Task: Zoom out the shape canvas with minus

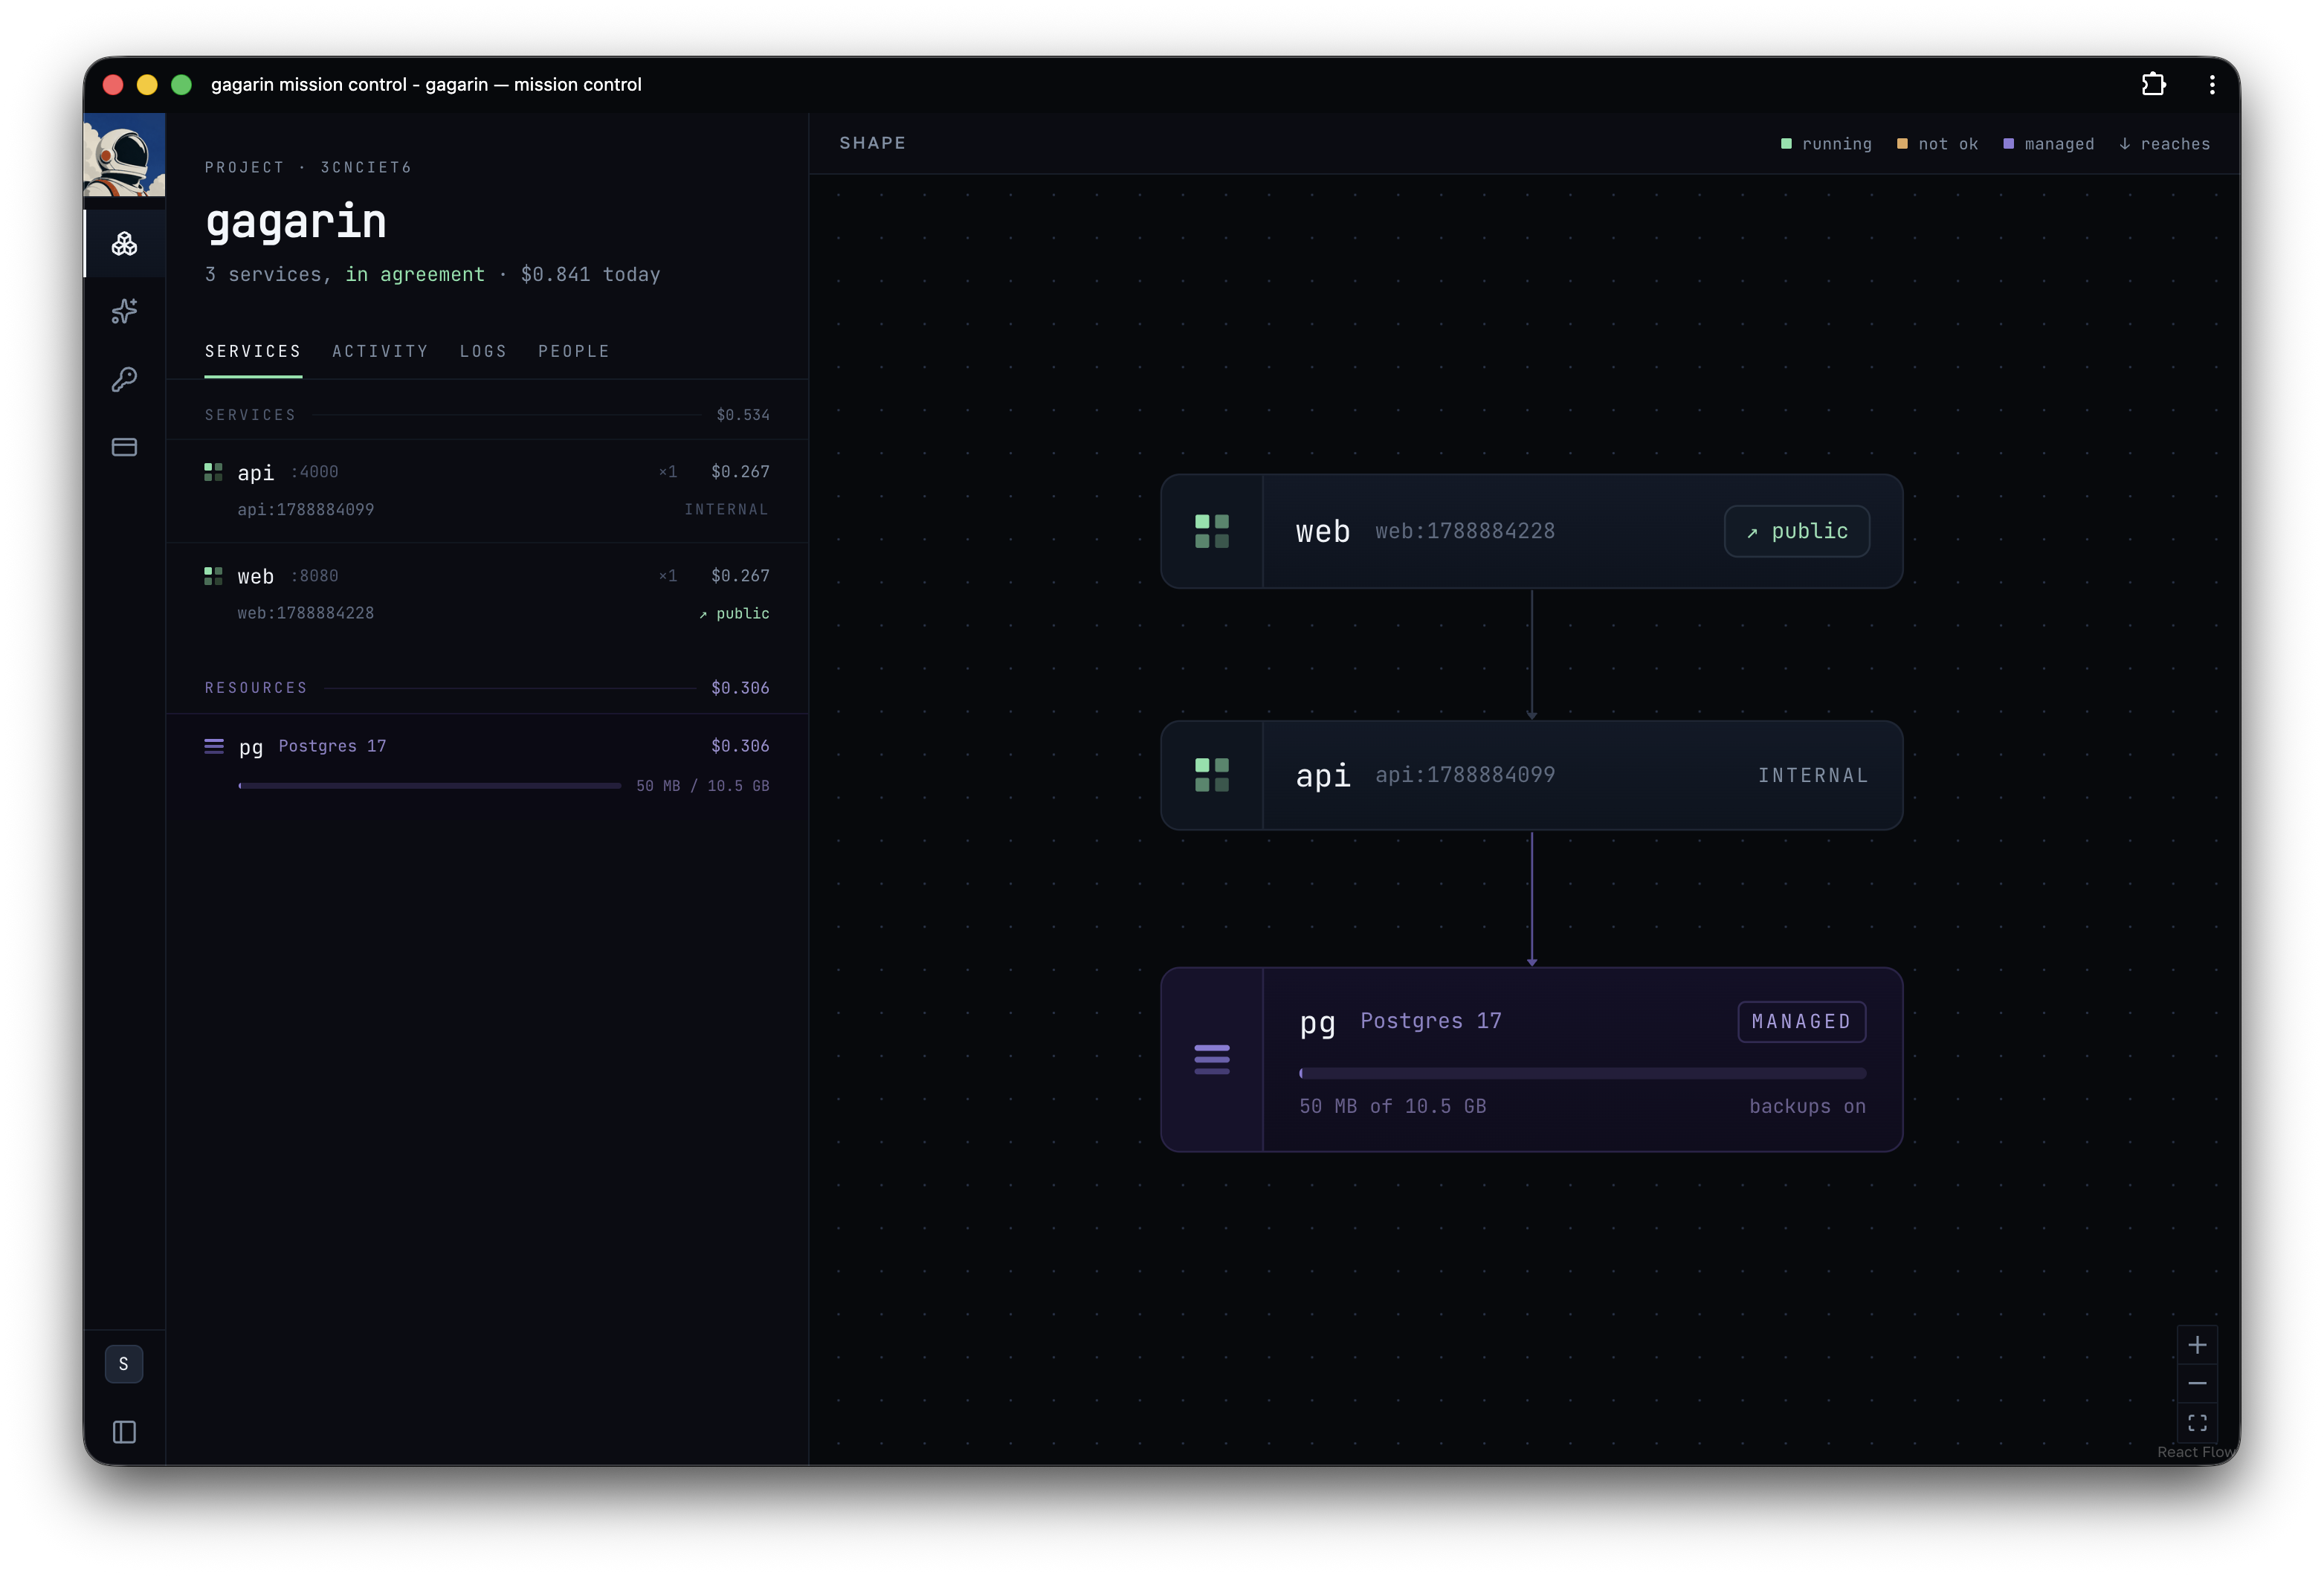Action: point(2197,1383)
